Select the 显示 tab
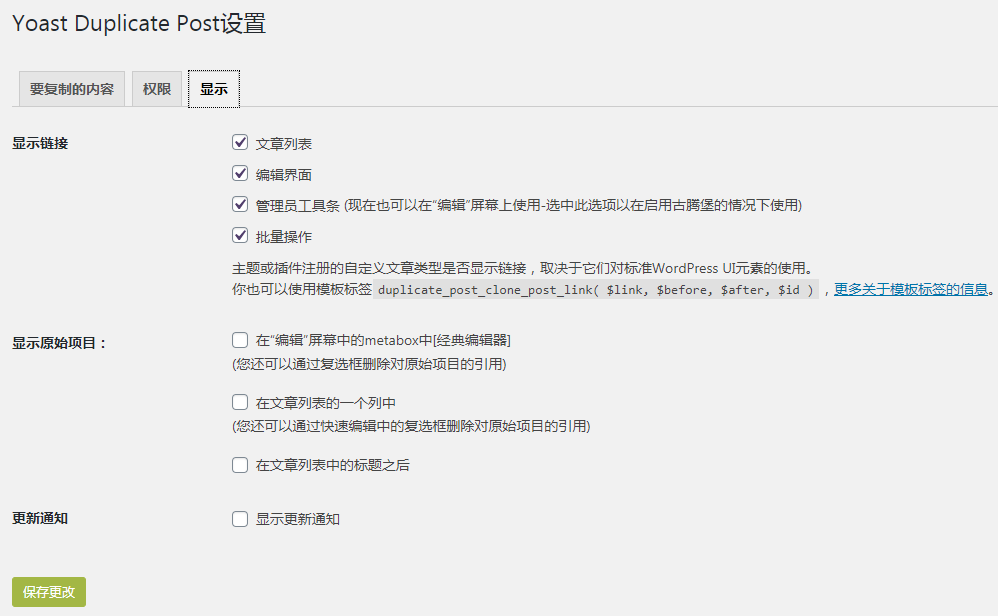 [x=213, y=88]
